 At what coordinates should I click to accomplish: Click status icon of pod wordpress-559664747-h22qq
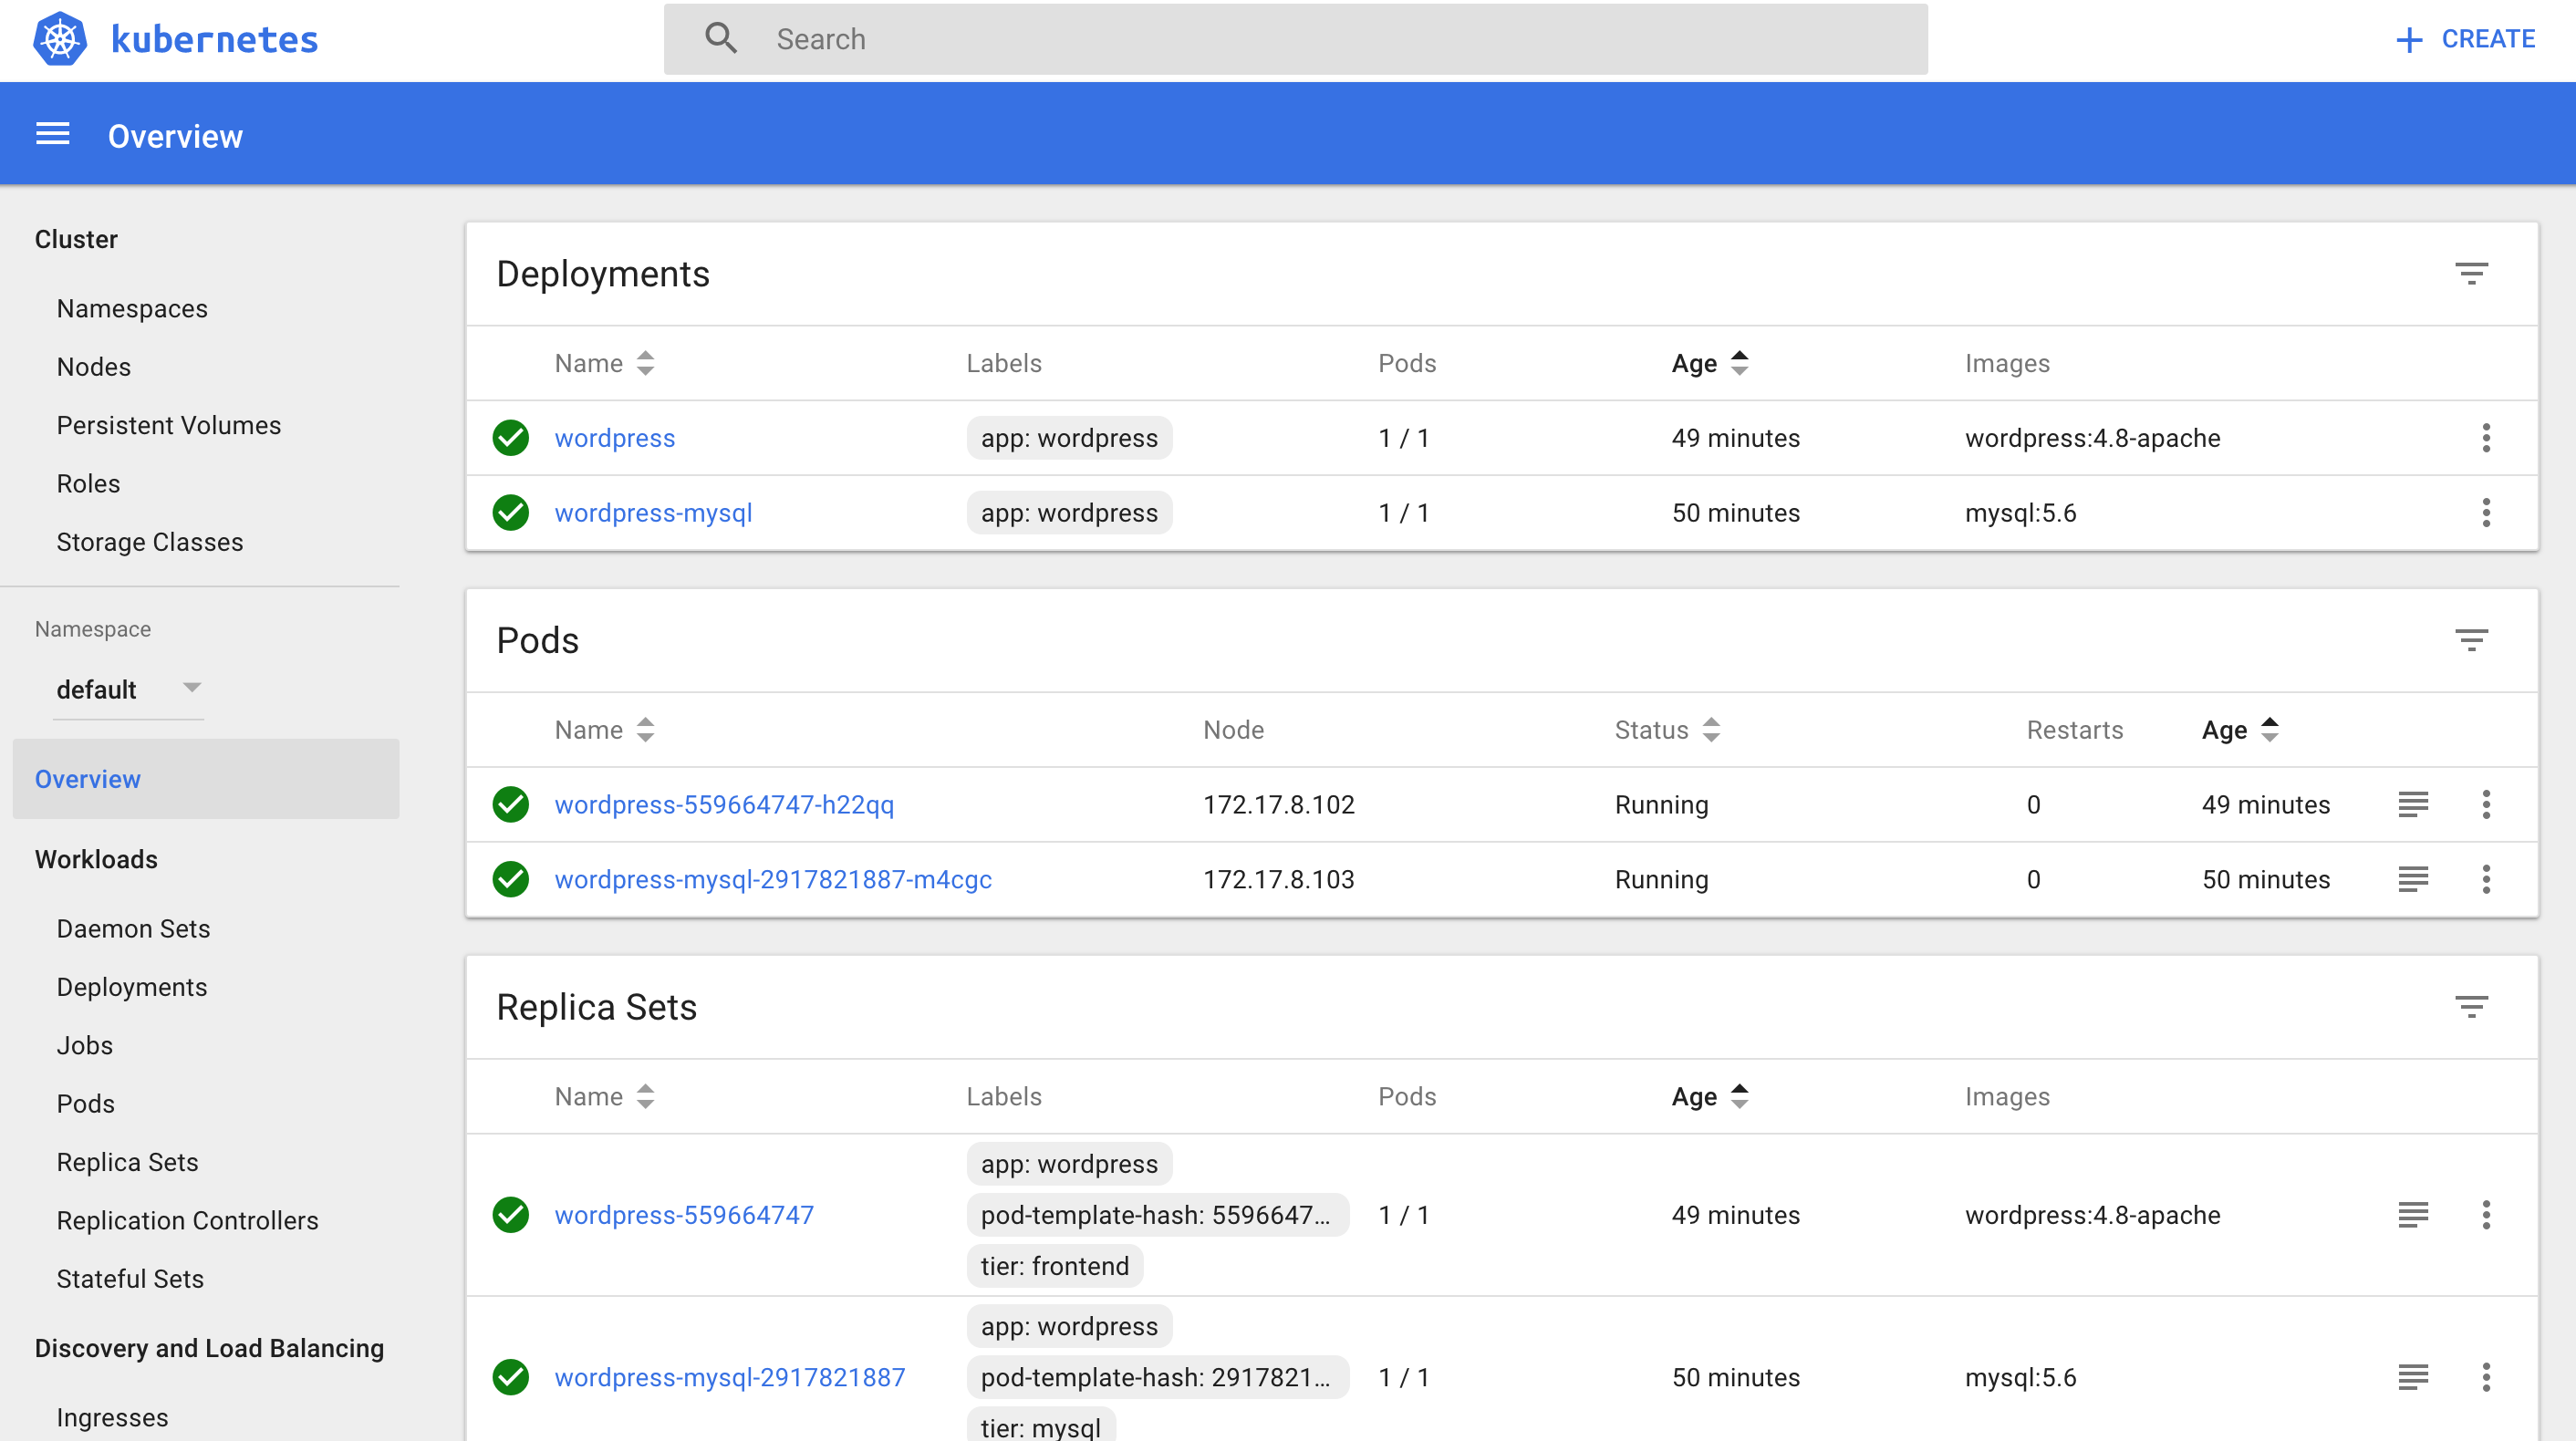pos(511,804)
